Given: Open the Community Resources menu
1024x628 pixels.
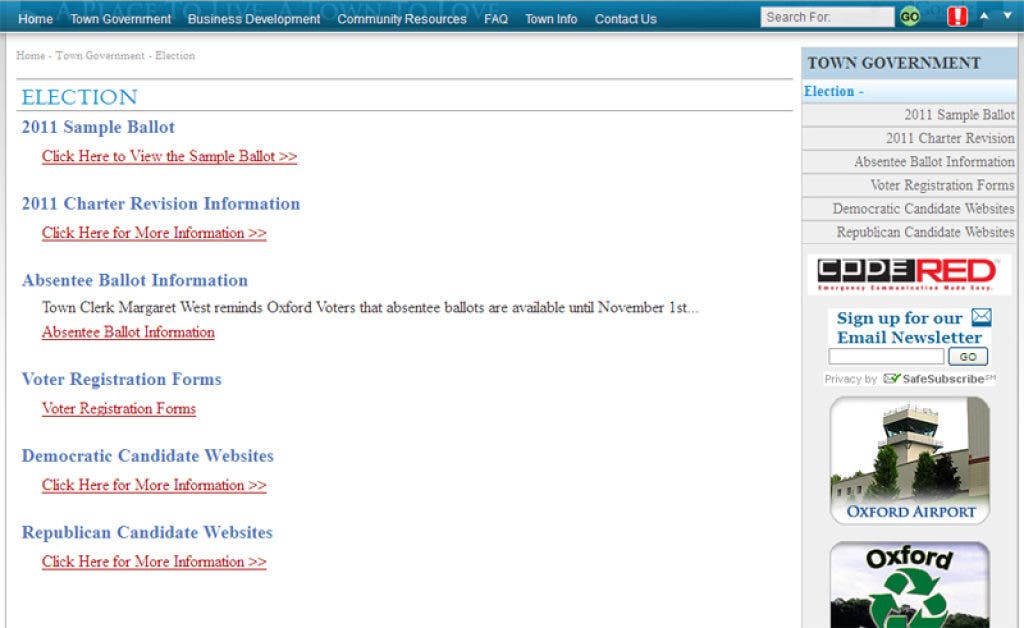Looking at the screenshot, I should [x=401, y=19].
